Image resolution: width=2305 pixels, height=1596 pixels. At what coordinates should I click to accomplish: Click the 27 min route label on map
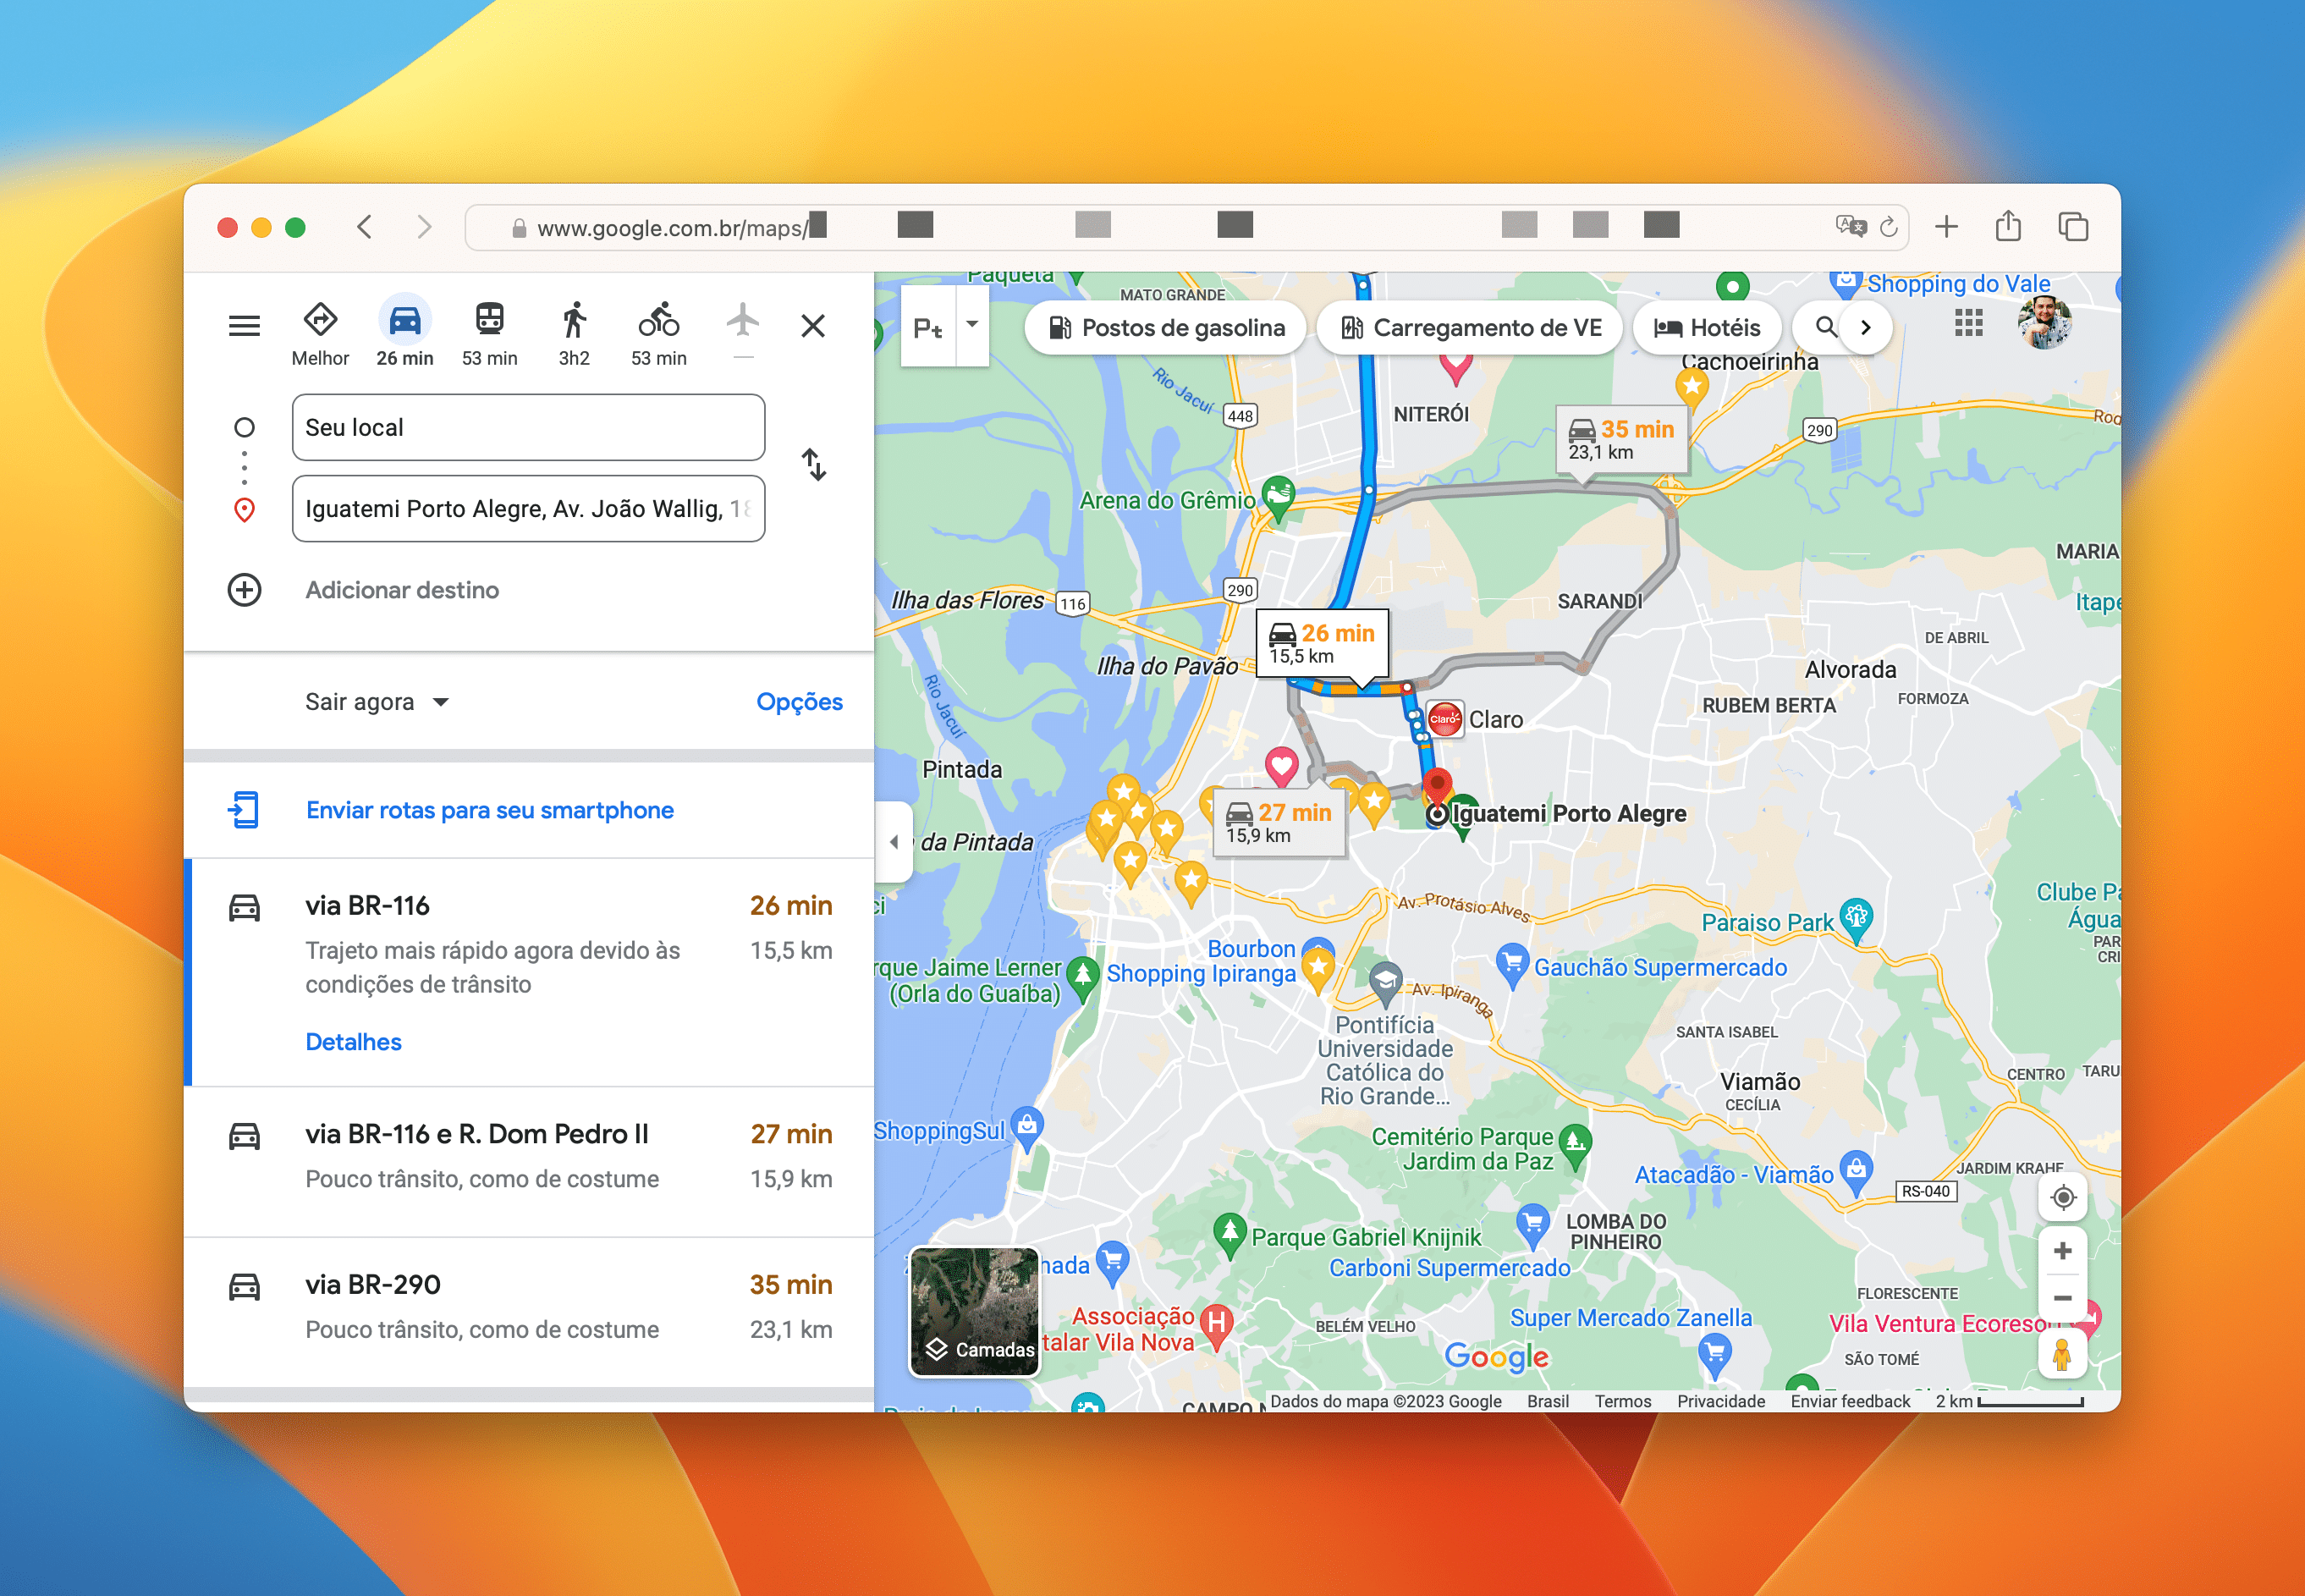pos(1279,823)
